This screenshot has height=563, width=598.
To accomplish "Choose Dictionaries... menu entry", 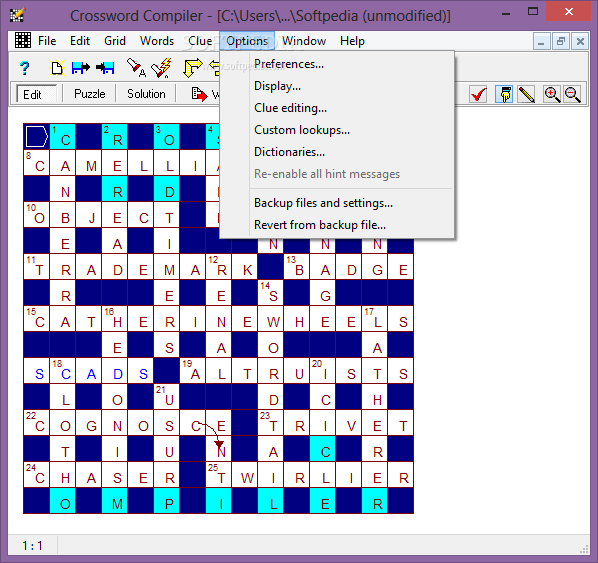I will point(337,152).
